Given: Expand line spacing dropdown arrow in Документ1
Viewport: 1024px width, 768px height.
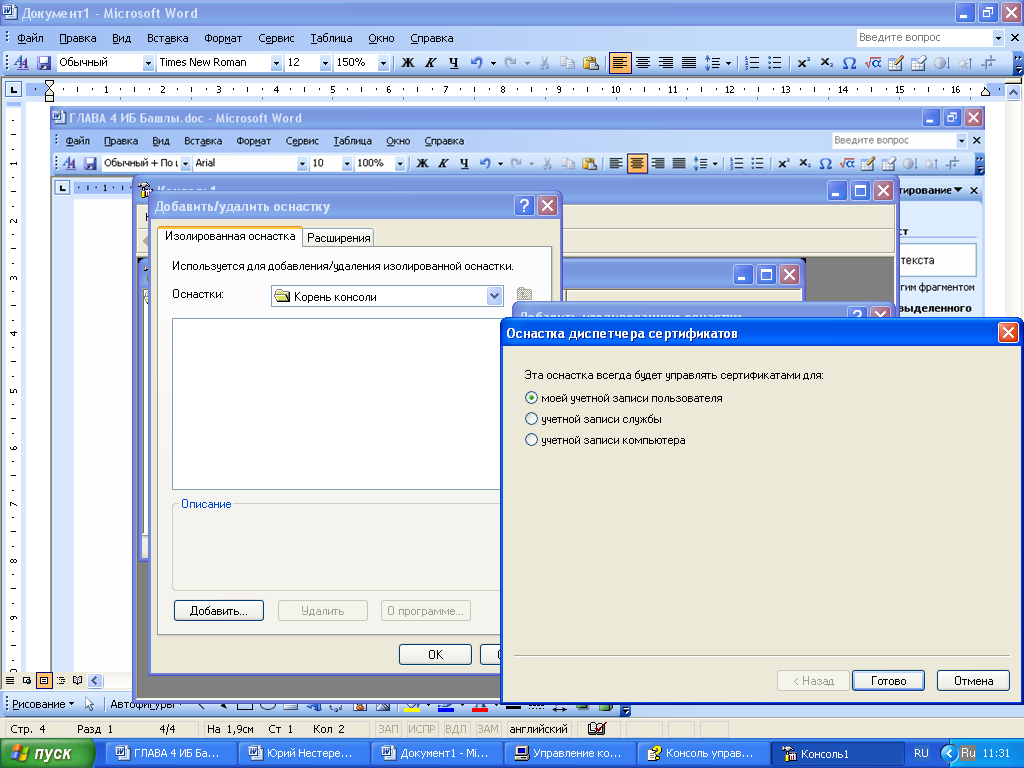Looking at the screenshot, I should [728, 63].
